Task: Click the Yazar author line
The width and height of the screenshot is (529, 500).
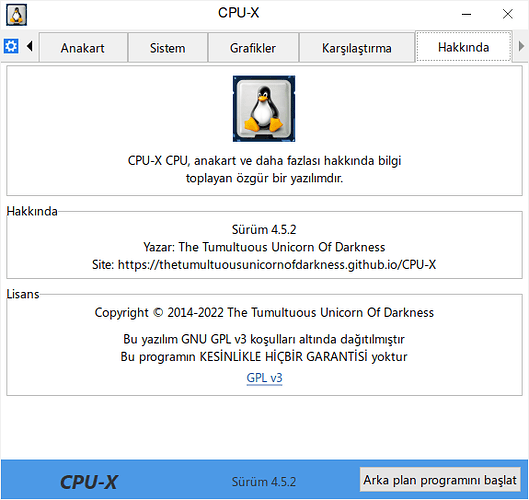Action: (264, 247)
